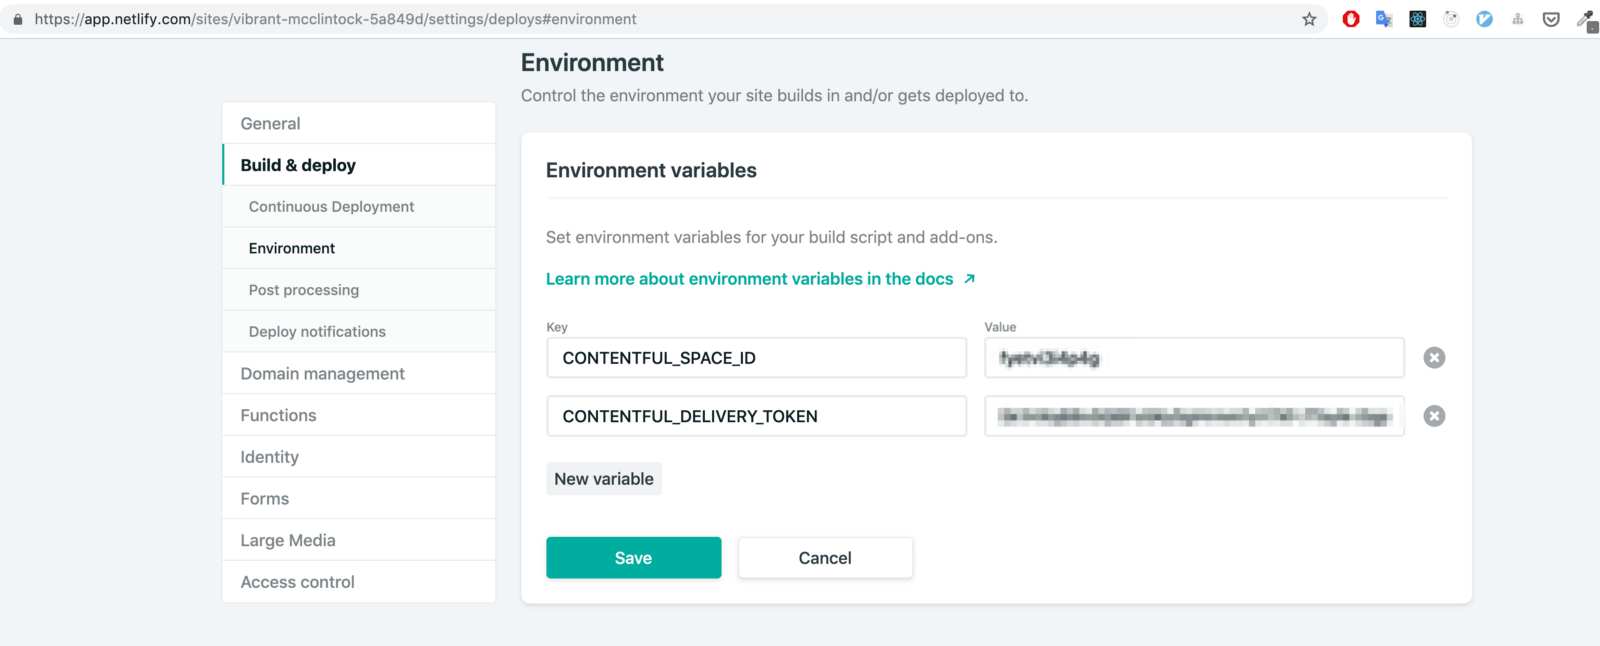
Task: Go to Continuous Deployment settings
Action: 359,206
